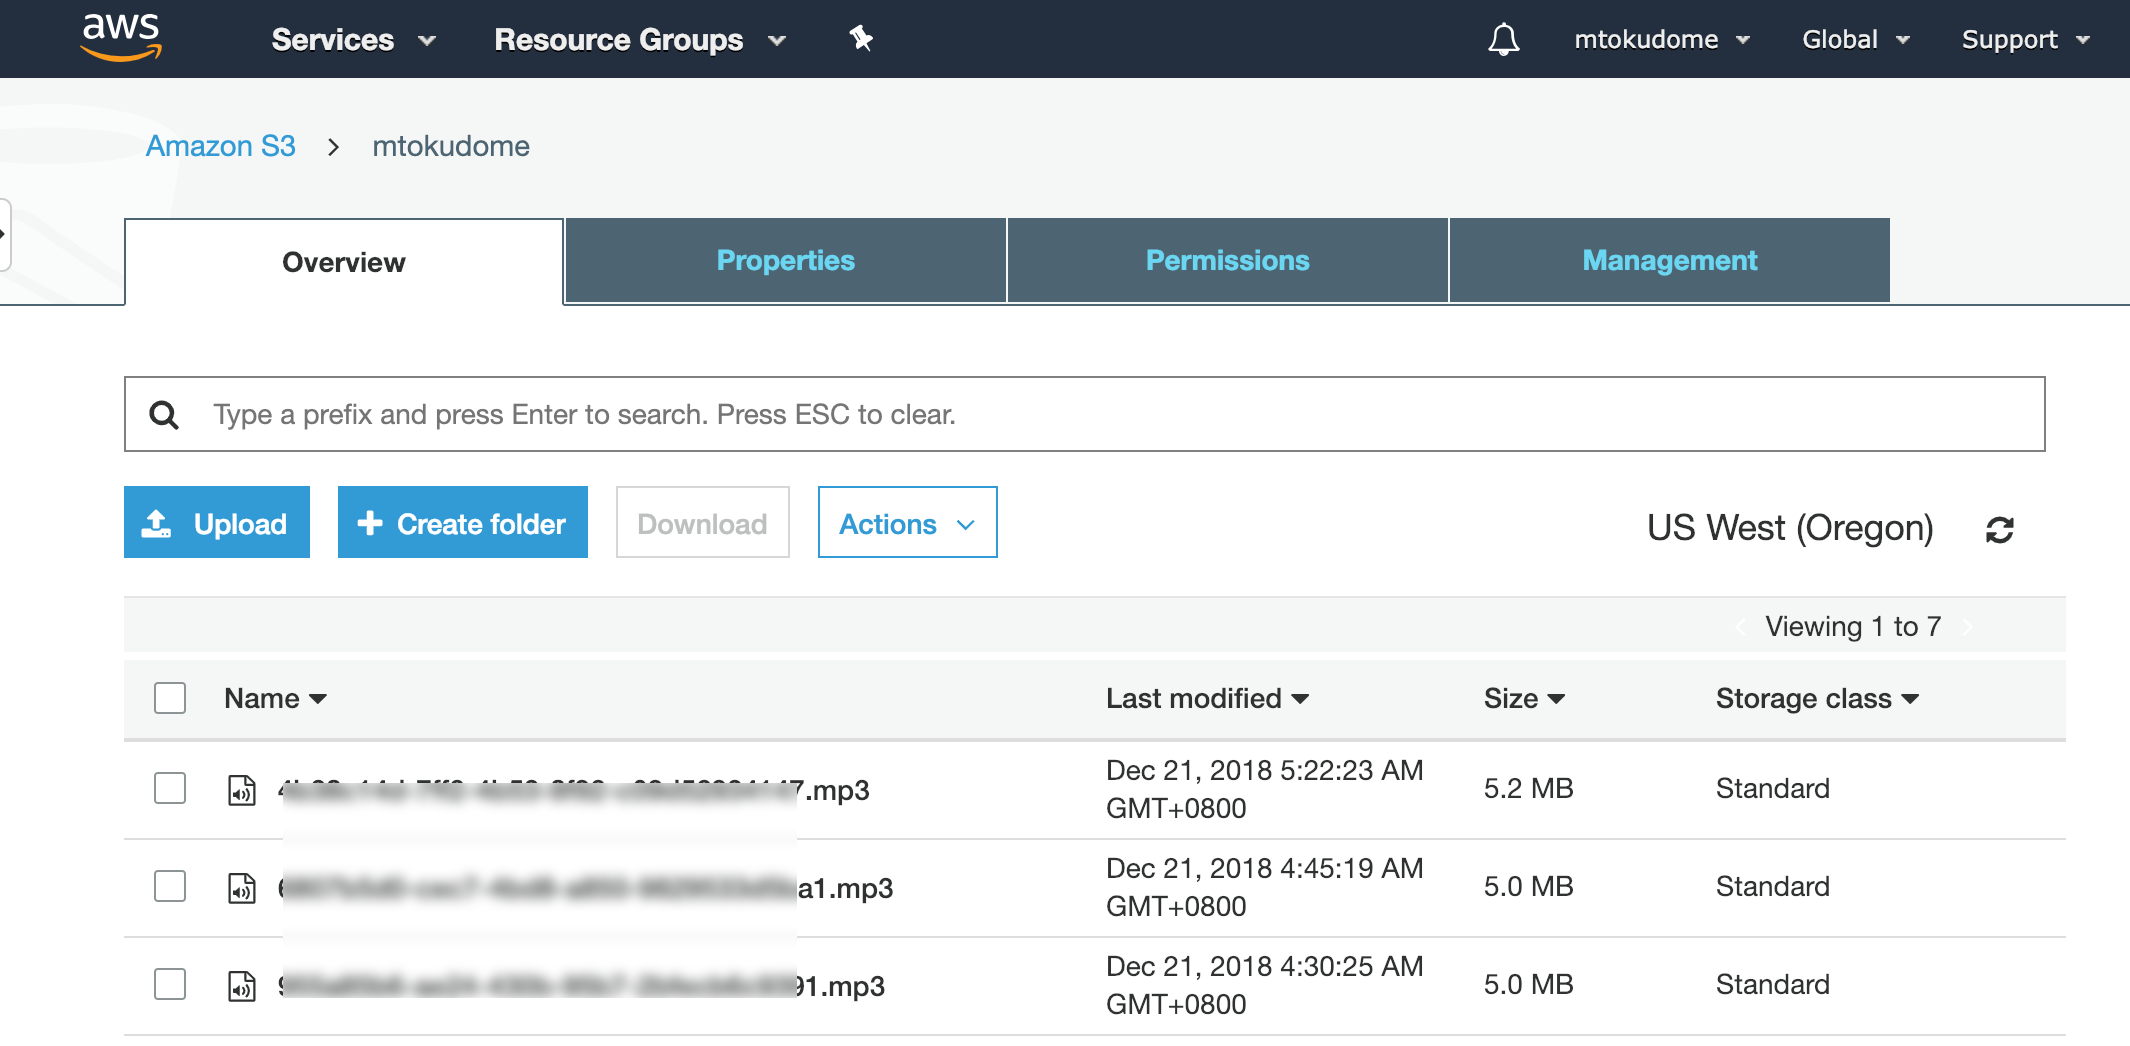Viewport: 2130px width, 1046px height.
Task: Check the box for the 4:45:19 AM mp3 file
Action: click(x=170, y=886)
